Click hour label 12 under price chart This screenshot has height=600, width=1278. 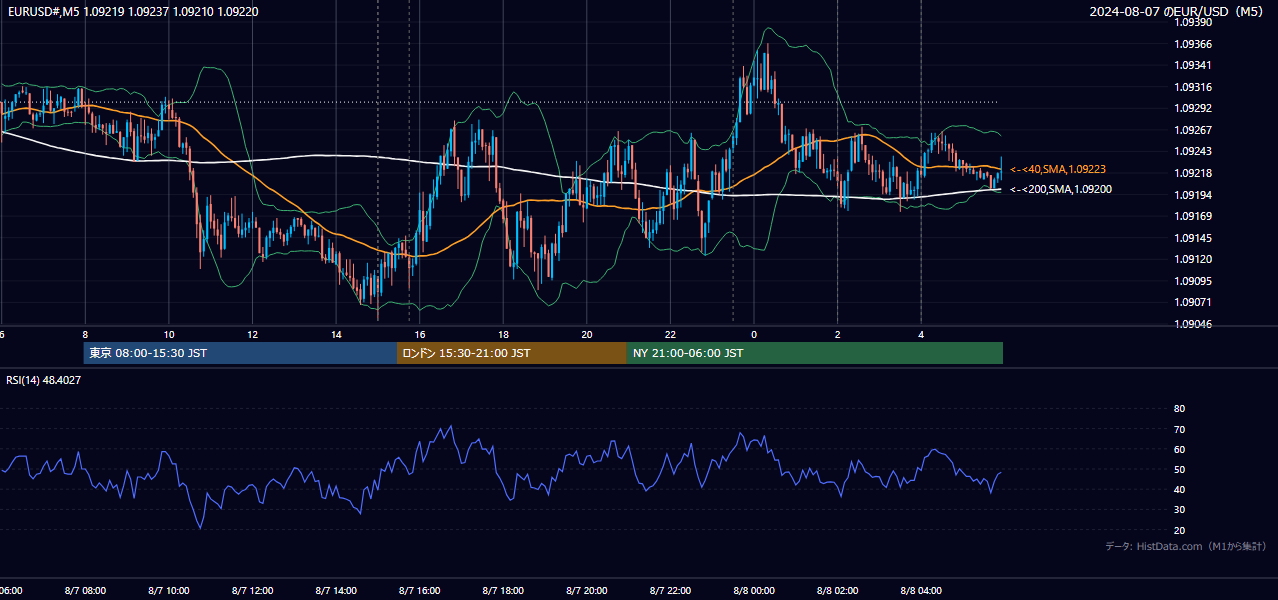click(x=253, y=334)
